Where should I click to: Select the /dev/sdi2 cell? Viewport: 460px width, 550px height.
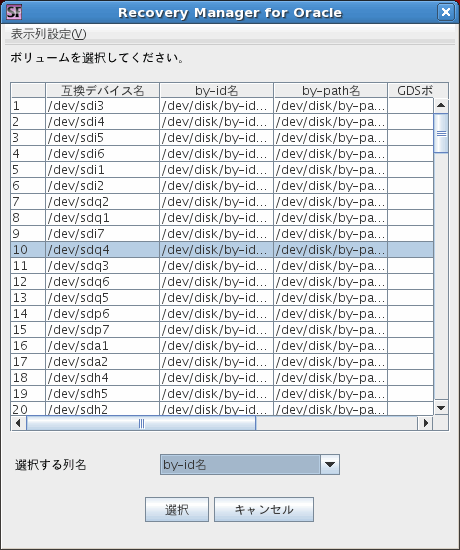click(x=102, y=186)
